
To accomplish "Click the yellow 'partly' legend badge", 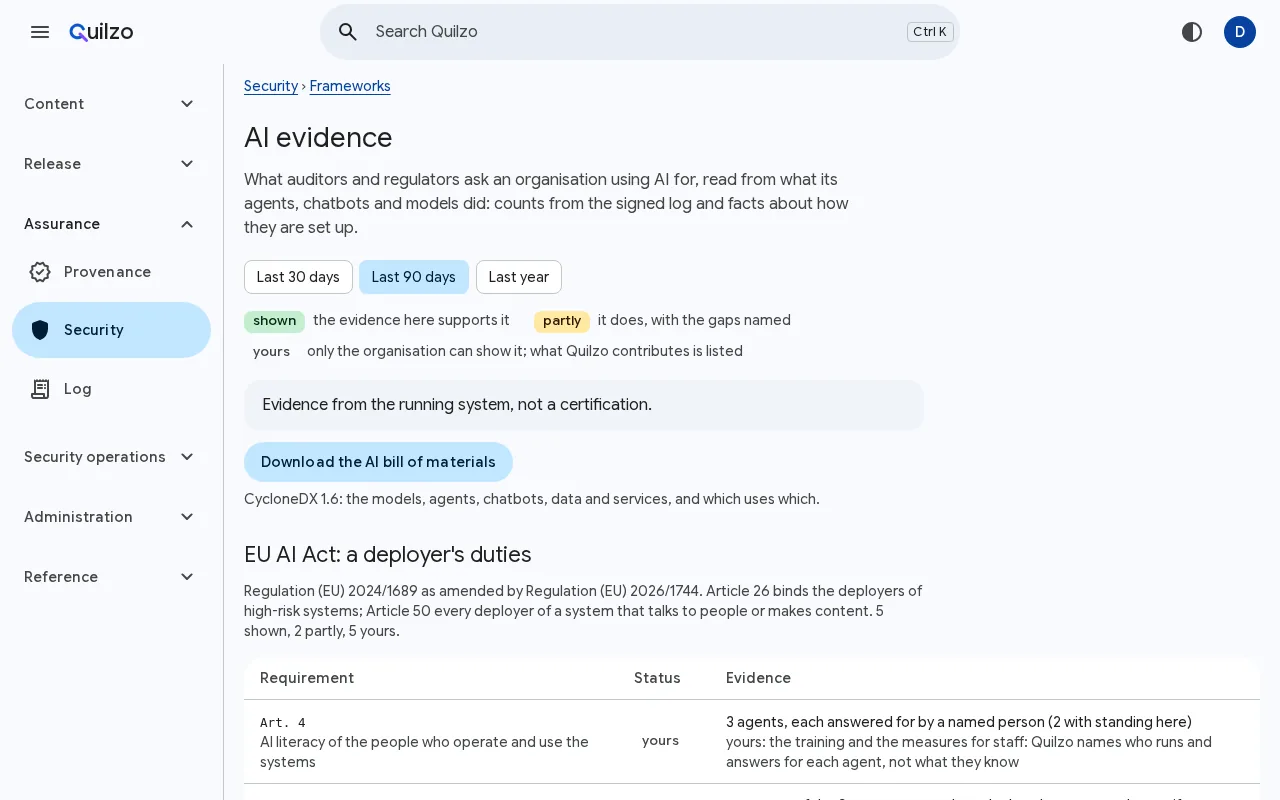I will pyautogui.click(x=562, y=321).
